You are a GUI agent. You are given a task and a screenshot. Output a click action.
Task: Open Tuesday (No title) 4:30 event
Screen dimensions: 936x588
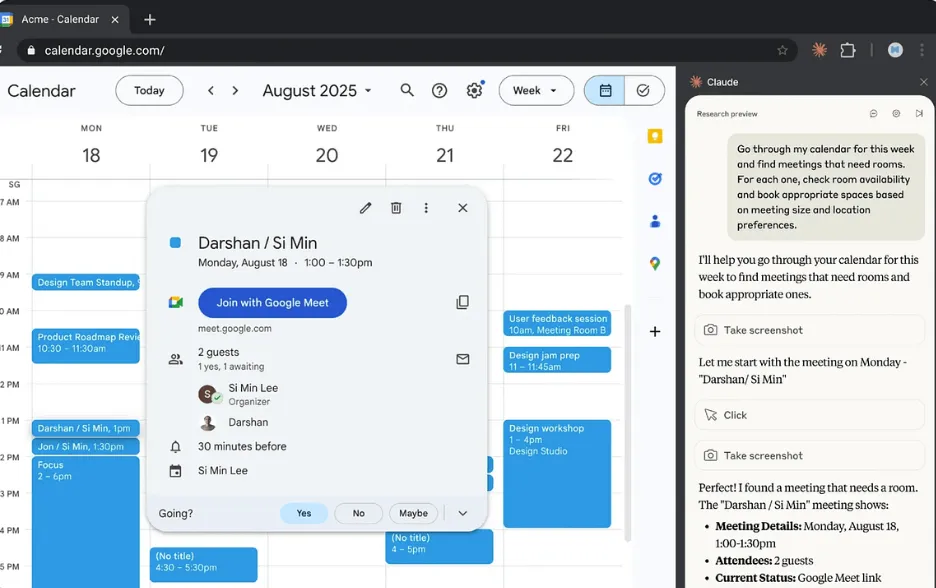[x=204, y=565]
